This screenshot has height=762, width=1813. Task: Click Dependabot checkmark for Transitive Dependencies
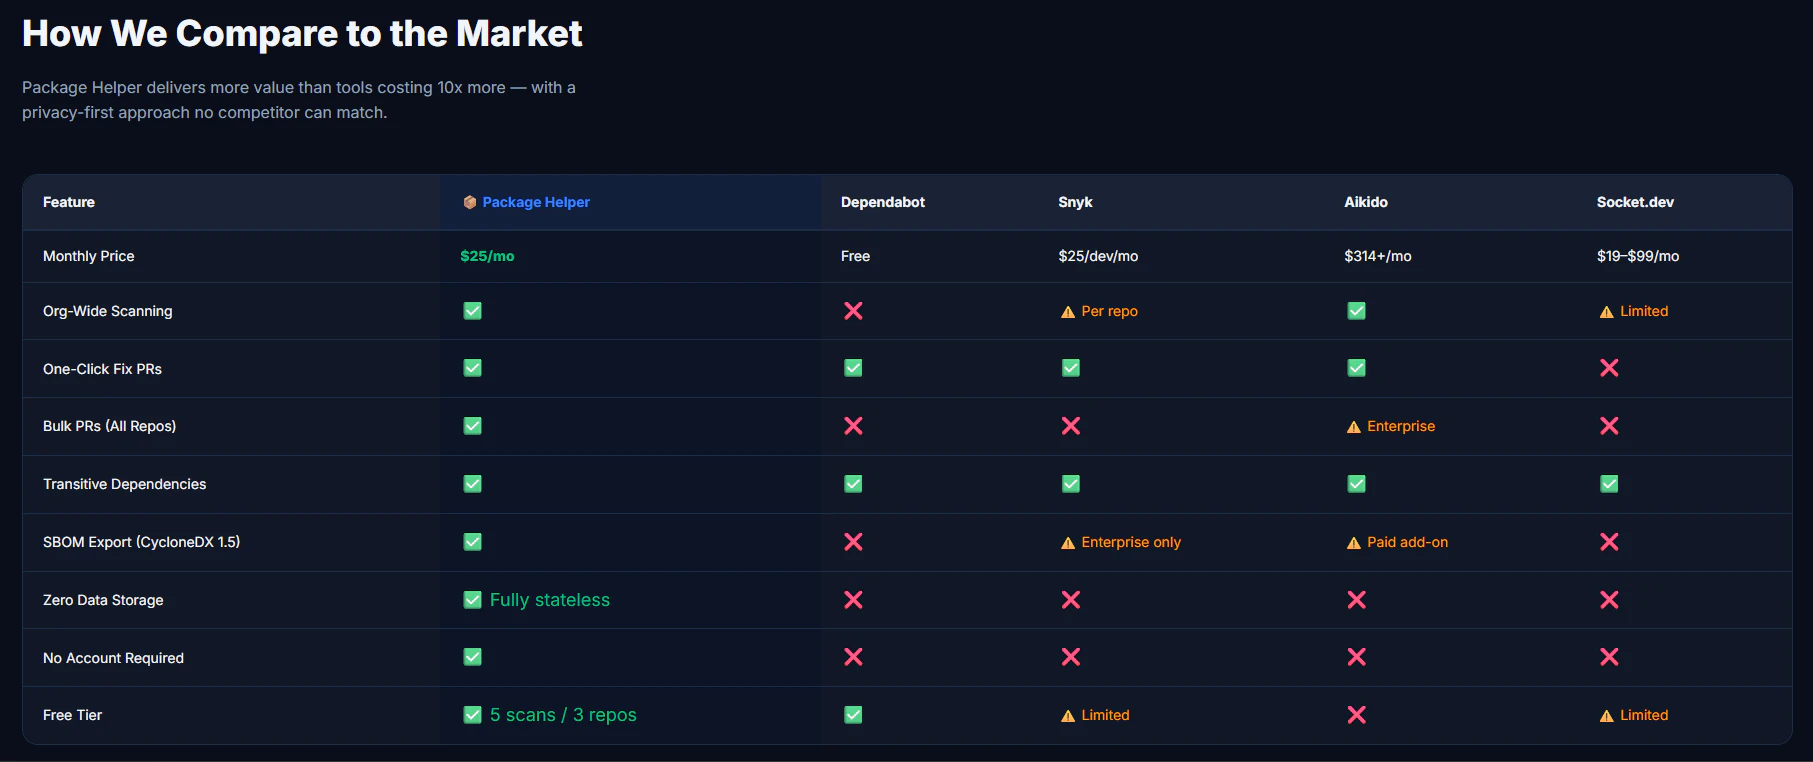(853, 484)
